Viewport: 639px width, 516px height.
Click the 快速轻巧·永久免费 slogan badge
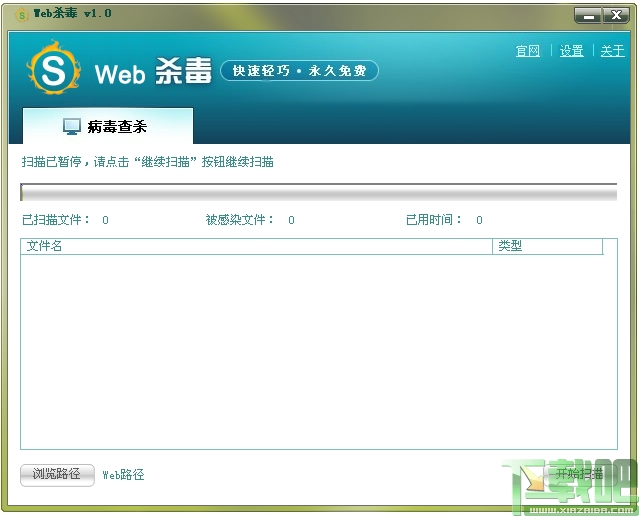point(300,71)
